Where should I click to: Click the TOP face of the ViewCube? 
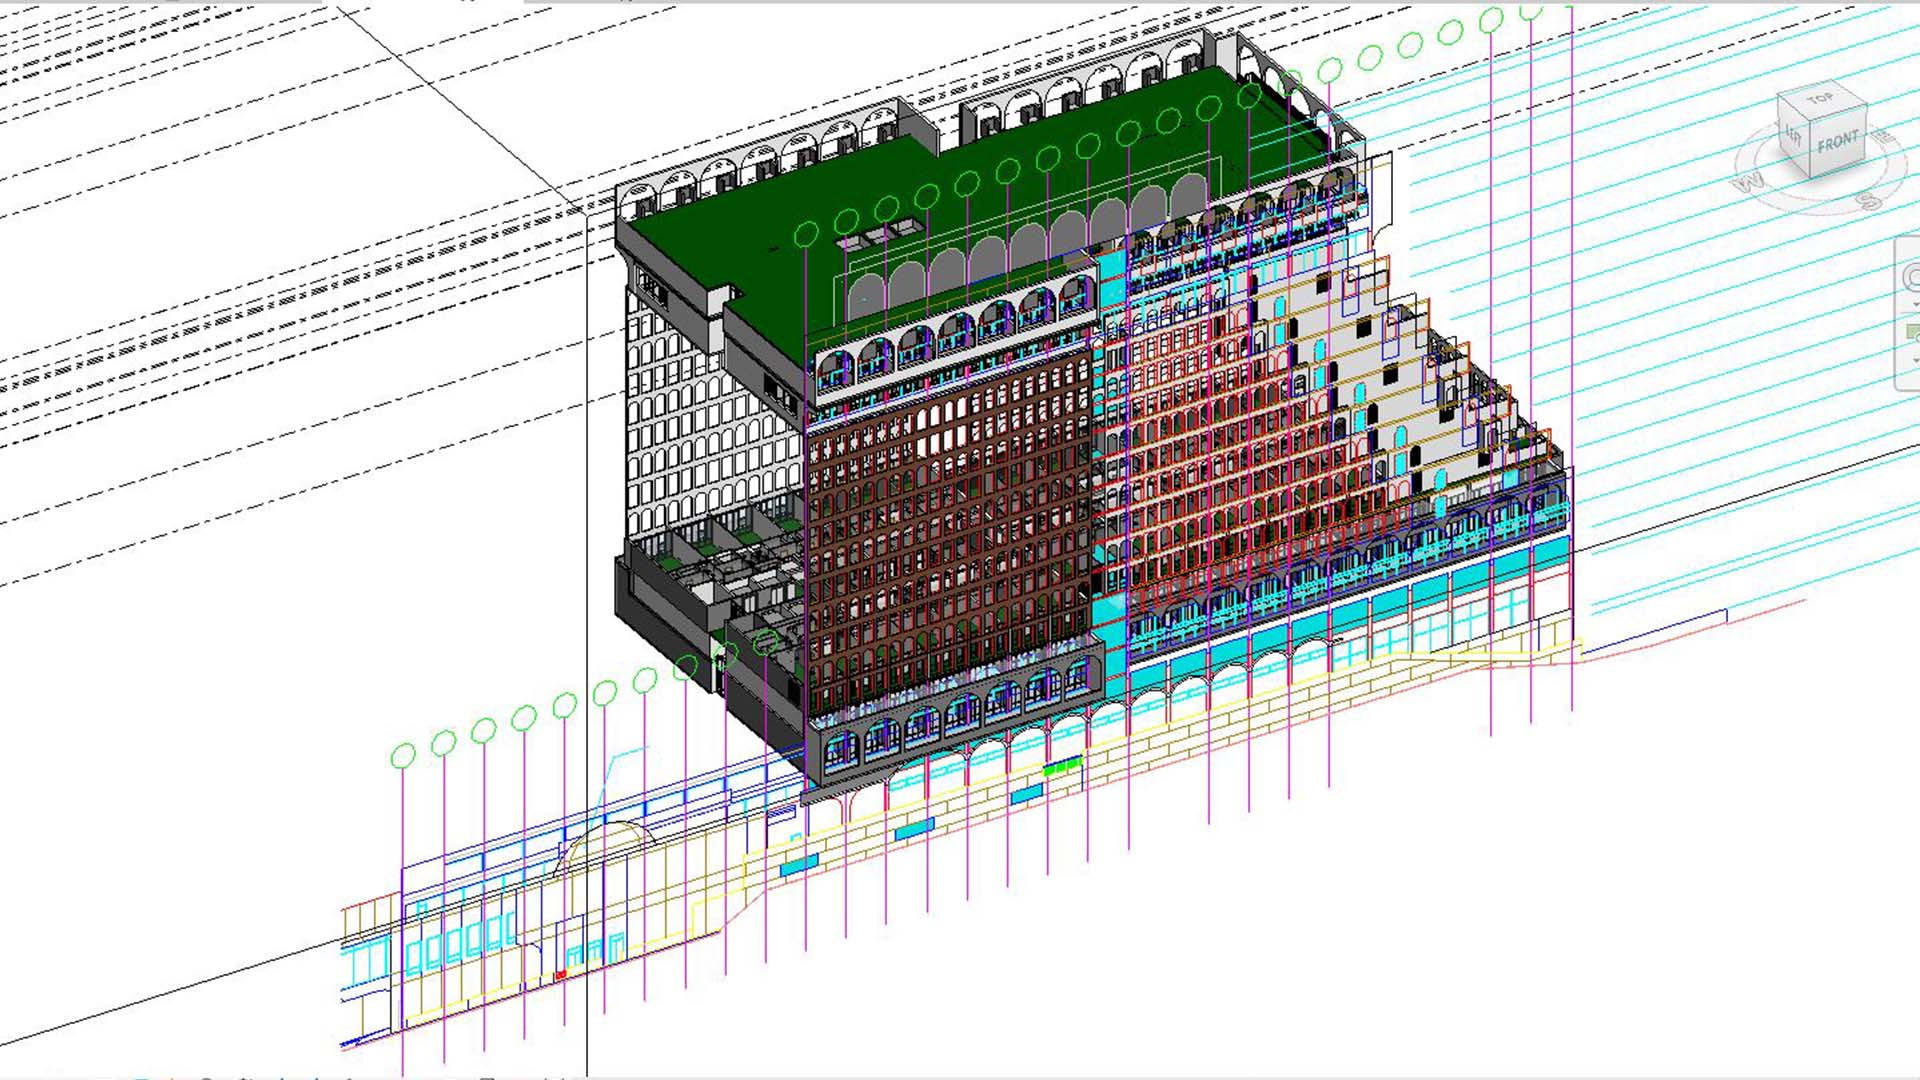pyautogui.click(x=1819, y=100)
